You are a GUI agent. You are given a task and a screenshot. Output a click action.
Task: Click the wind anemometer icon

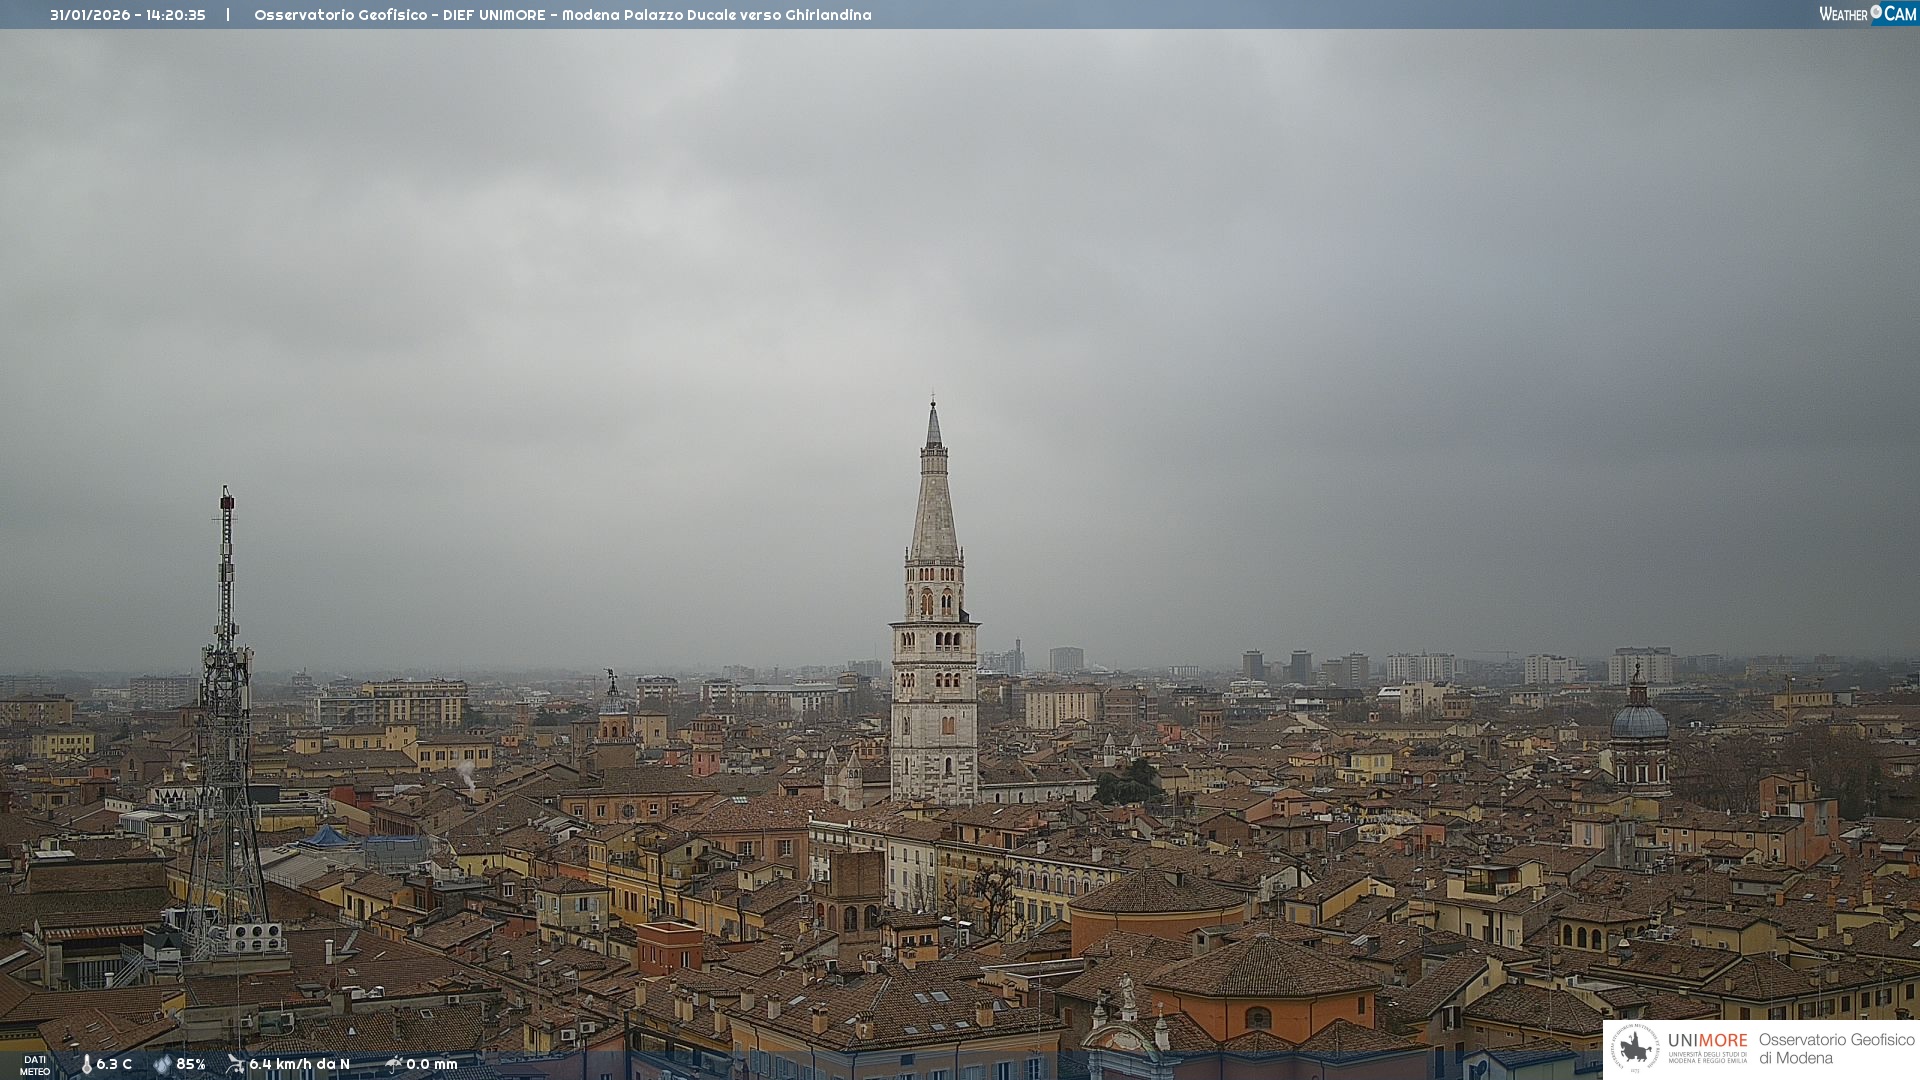[x=235, y=1064]
